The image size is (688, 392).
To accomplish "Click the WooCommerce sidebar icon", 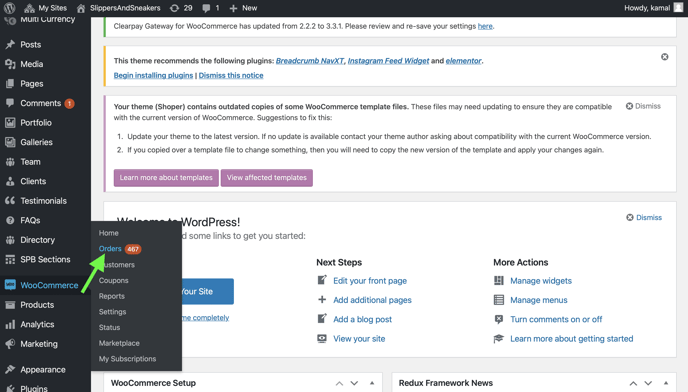I will point(10,285).
